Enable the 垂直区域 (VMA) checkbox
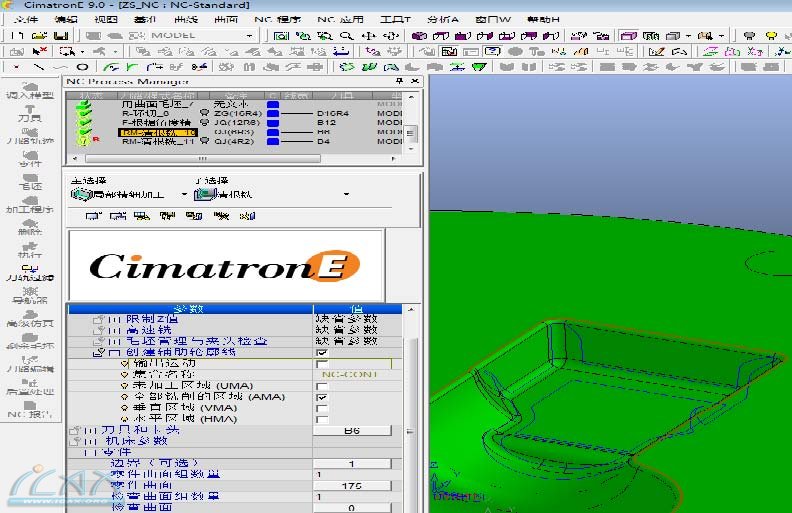Image resolution: width=792 pixels, height=513 pixels. point(322,408)
